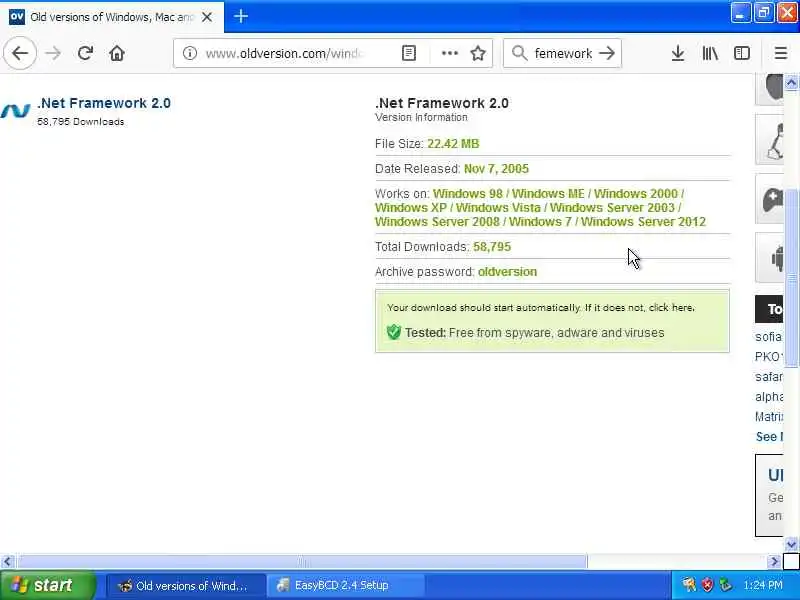Click the taskbar clock showing 1:24 PM
The height and width of the screenshot is (600, 800).
[763, 585]
